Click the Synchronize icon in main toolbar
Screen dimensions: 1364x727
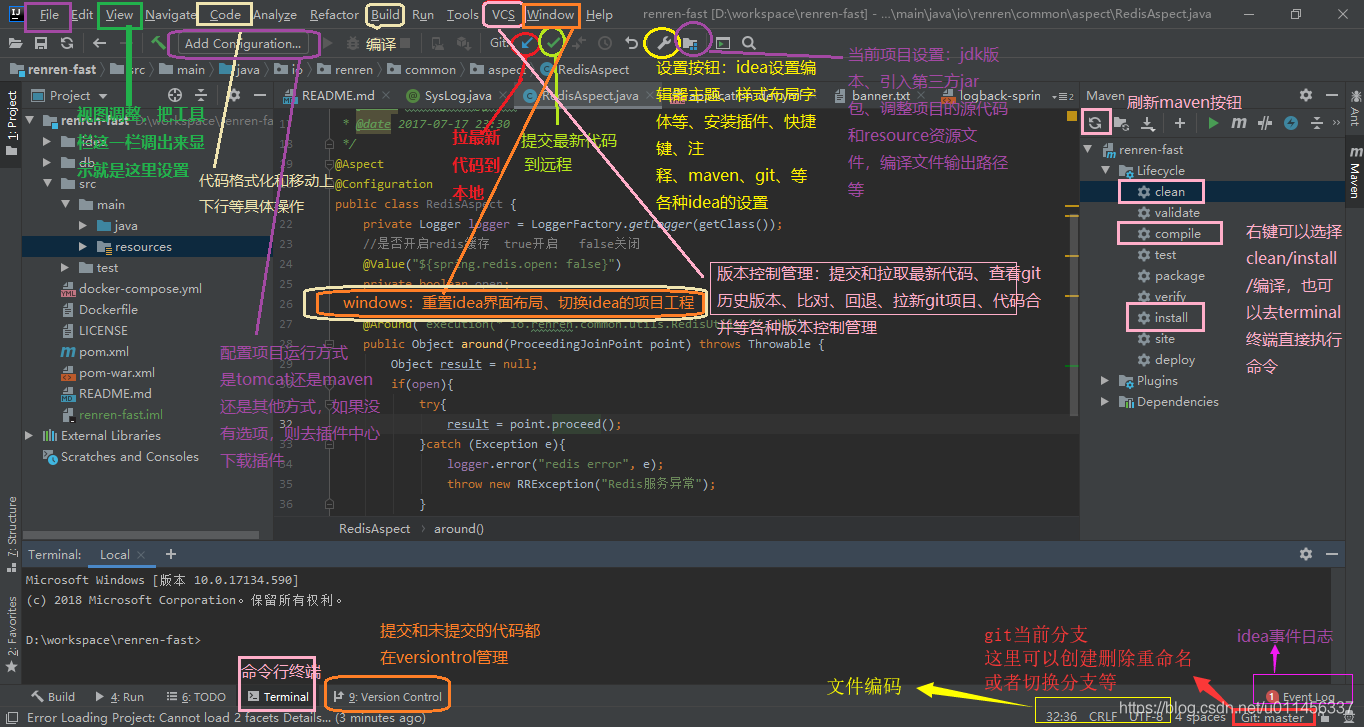(66, 43)
